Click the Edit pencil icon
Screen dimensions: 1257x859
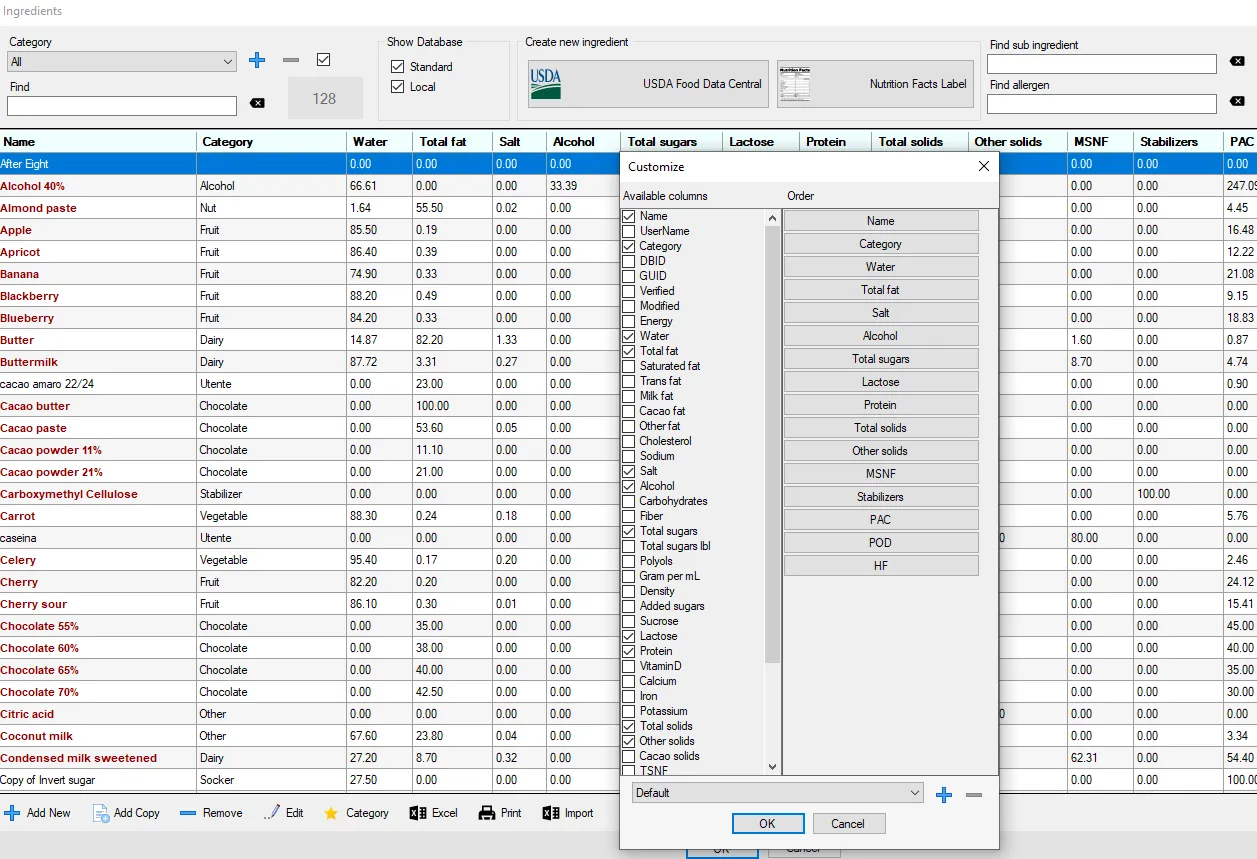272,813
